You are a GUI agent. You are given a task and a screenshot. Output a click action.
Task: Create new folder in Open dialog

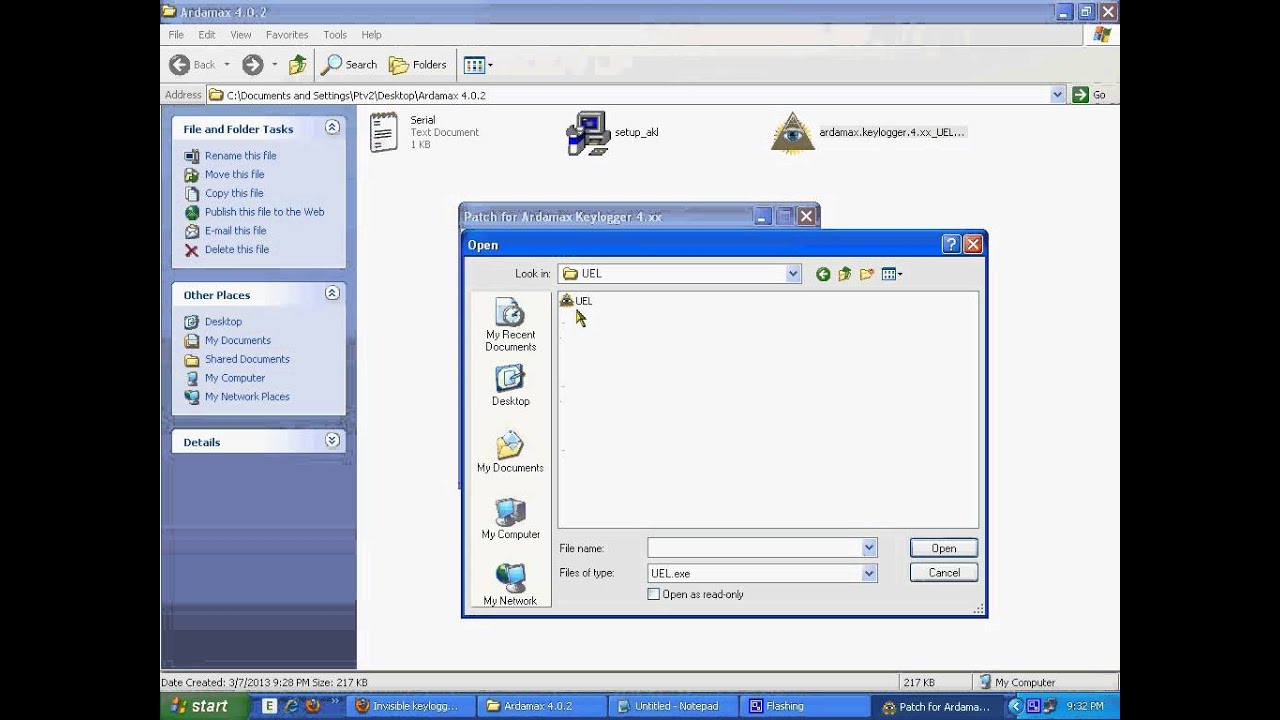click(x=867, y=274)
